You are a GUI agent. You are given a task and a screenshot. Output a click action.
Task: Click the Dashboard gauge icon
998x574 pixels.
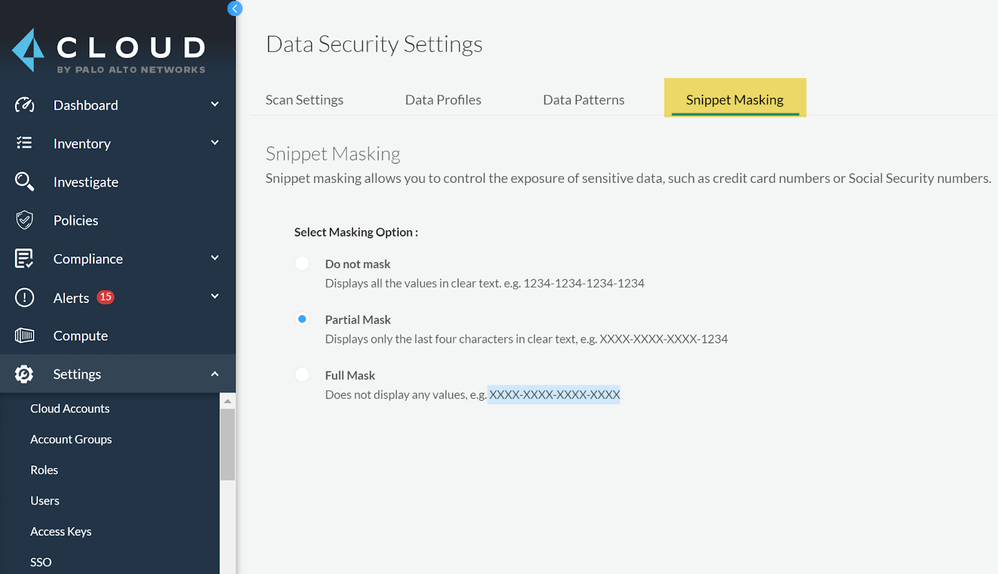pos(25,105)
